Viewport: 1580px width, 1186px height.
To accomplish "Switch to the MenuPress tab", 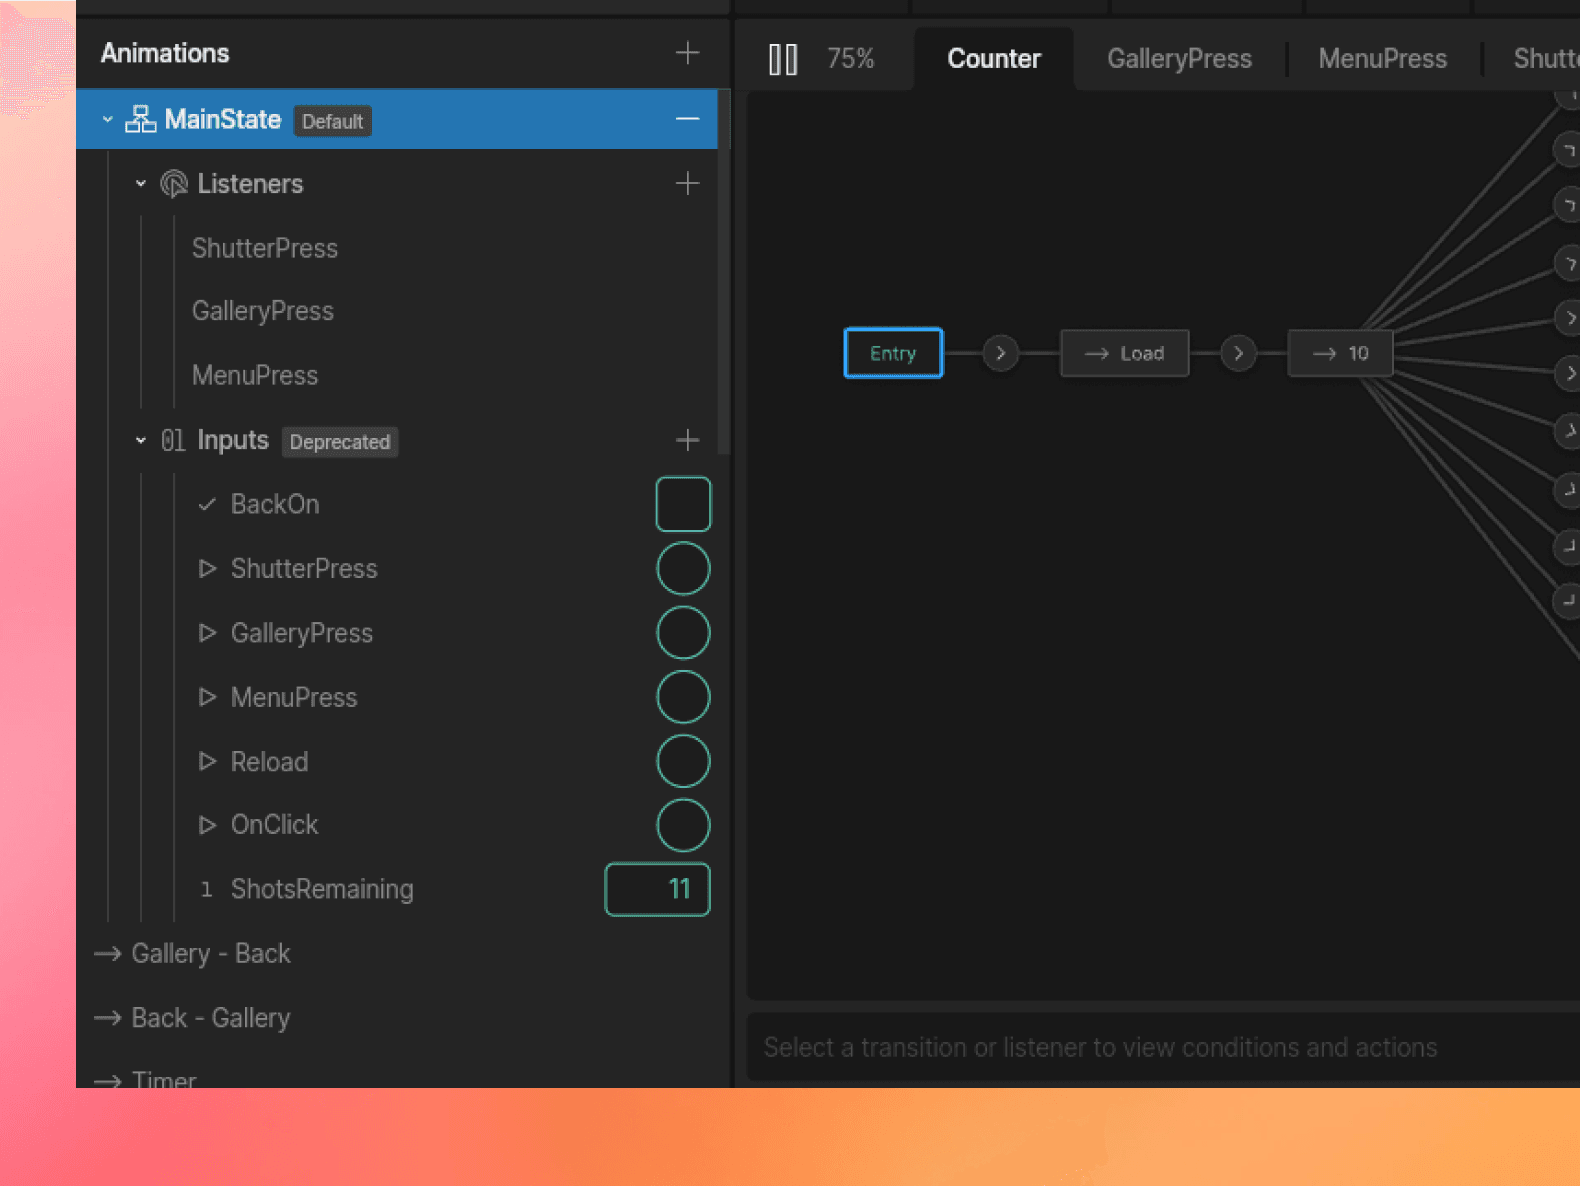I will point(1382,59).
